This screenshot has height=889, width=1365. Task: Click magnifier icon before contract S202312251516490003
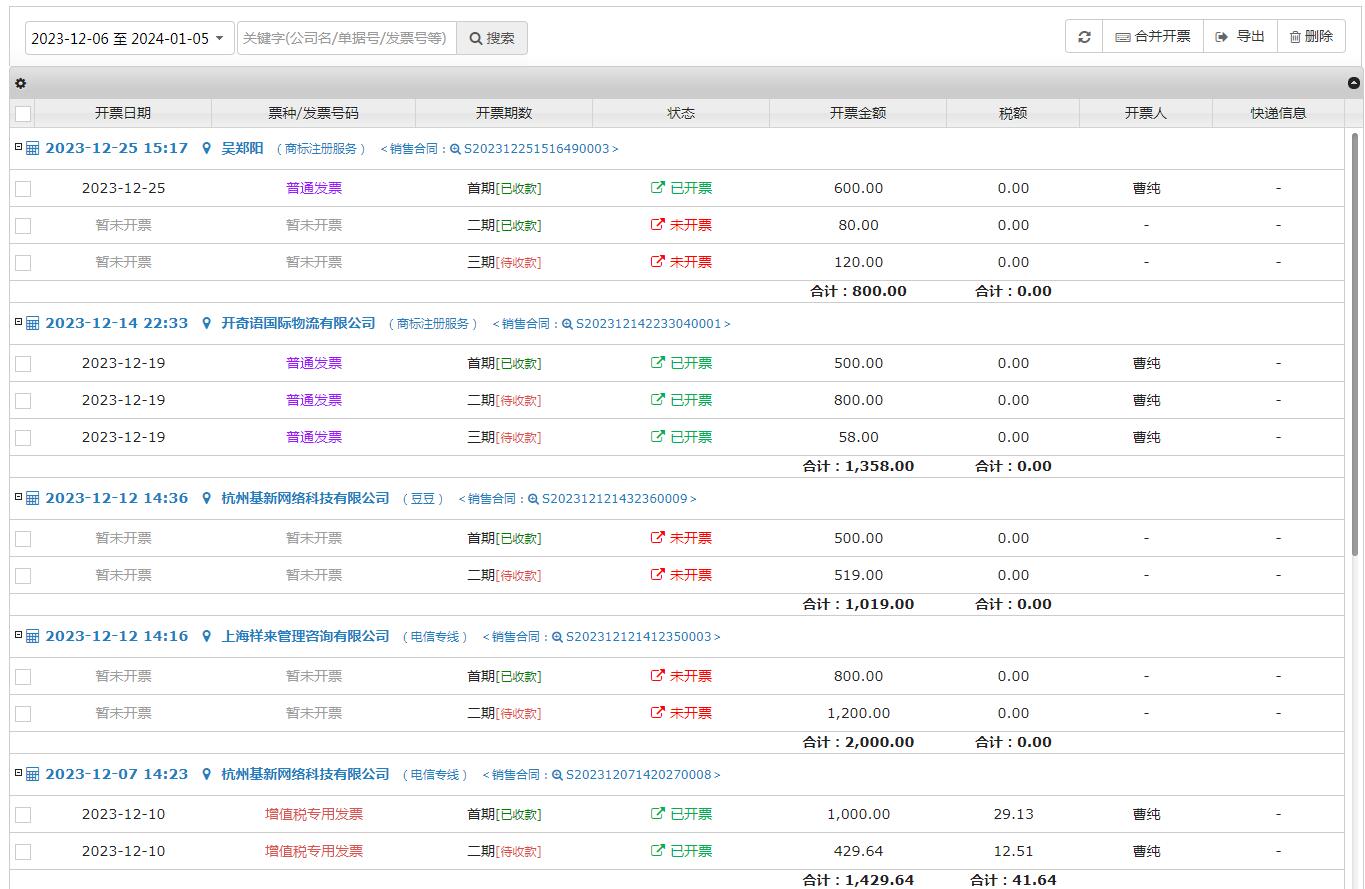click(x=455, y=149)
